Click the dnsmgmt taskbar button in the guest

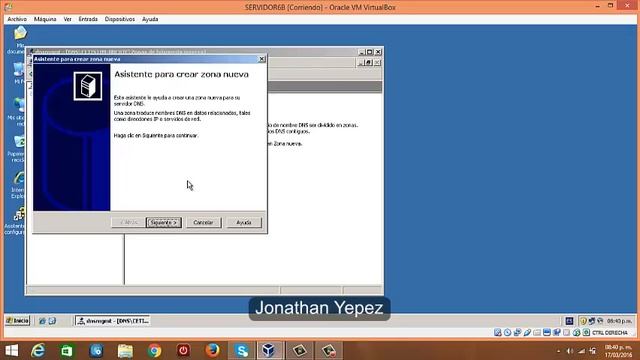coord(113,321)
